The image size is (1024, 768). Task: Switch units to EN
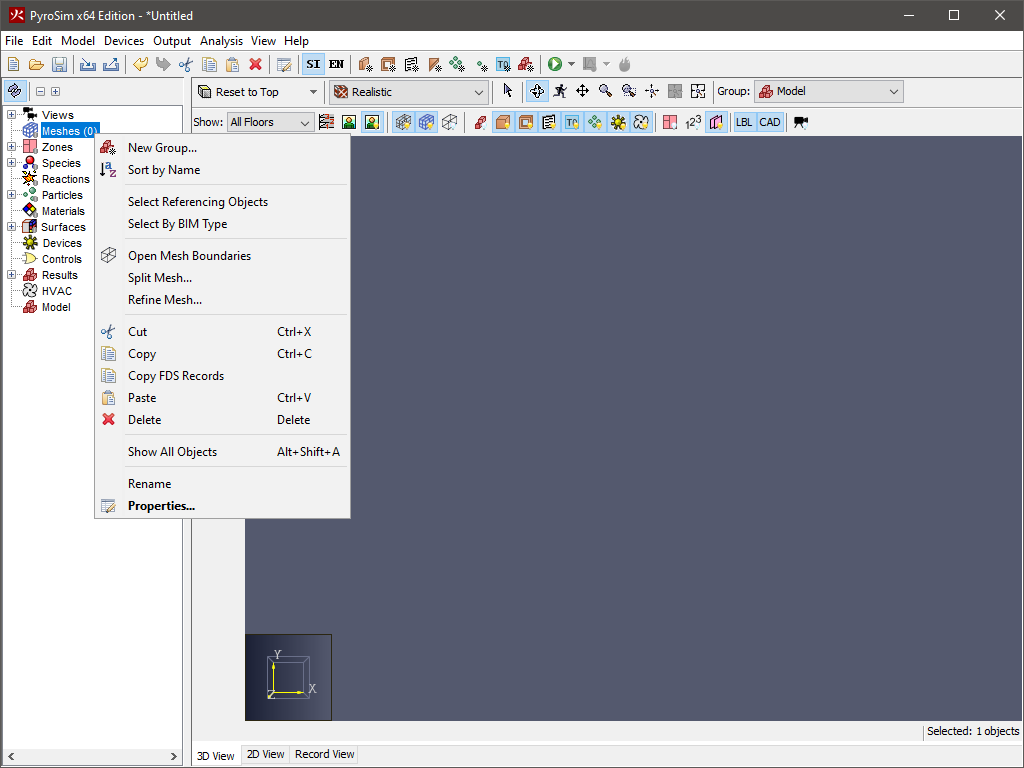[x=336, y=64]
